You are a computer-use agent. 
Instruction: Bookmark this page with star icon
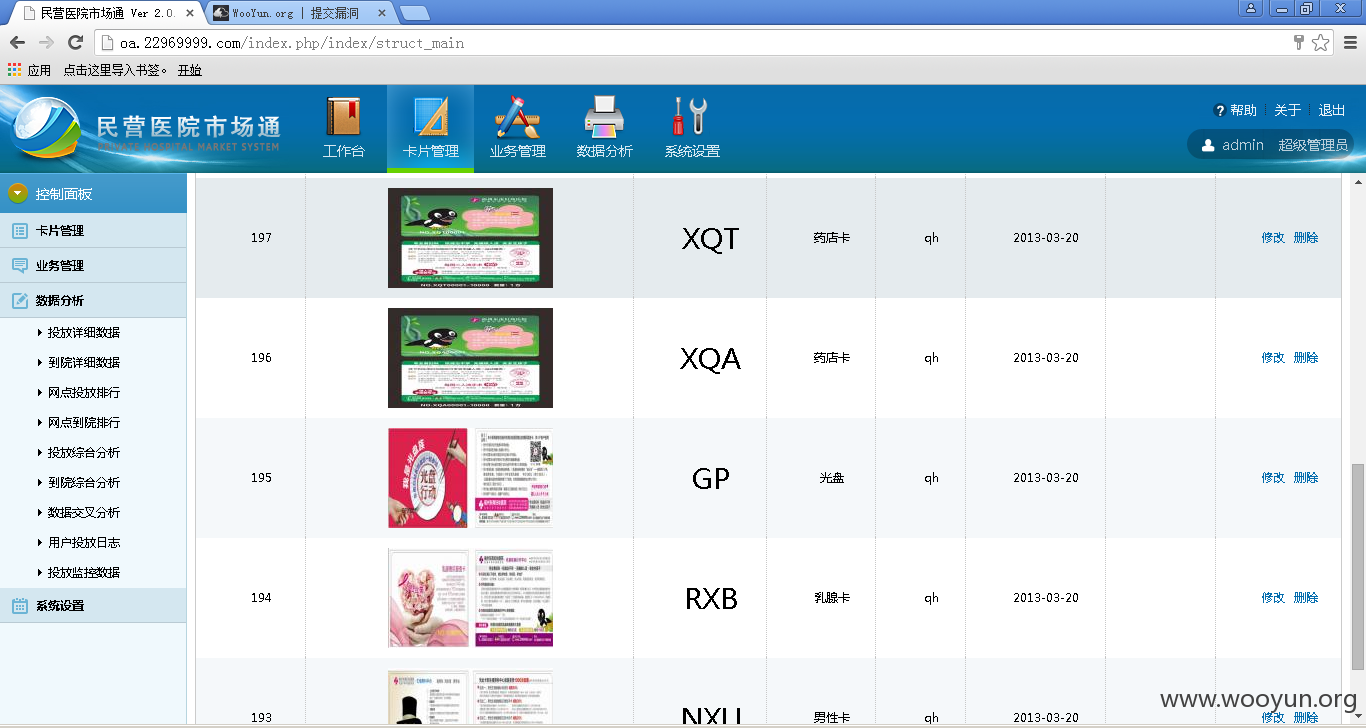[1321, 43]
